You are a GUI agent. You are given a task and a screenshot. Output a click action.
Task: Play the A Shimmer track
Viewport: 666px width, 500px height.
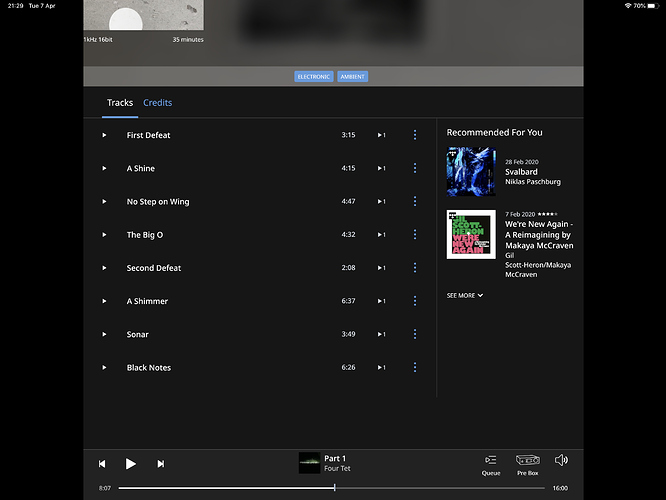tap(104, 301)
